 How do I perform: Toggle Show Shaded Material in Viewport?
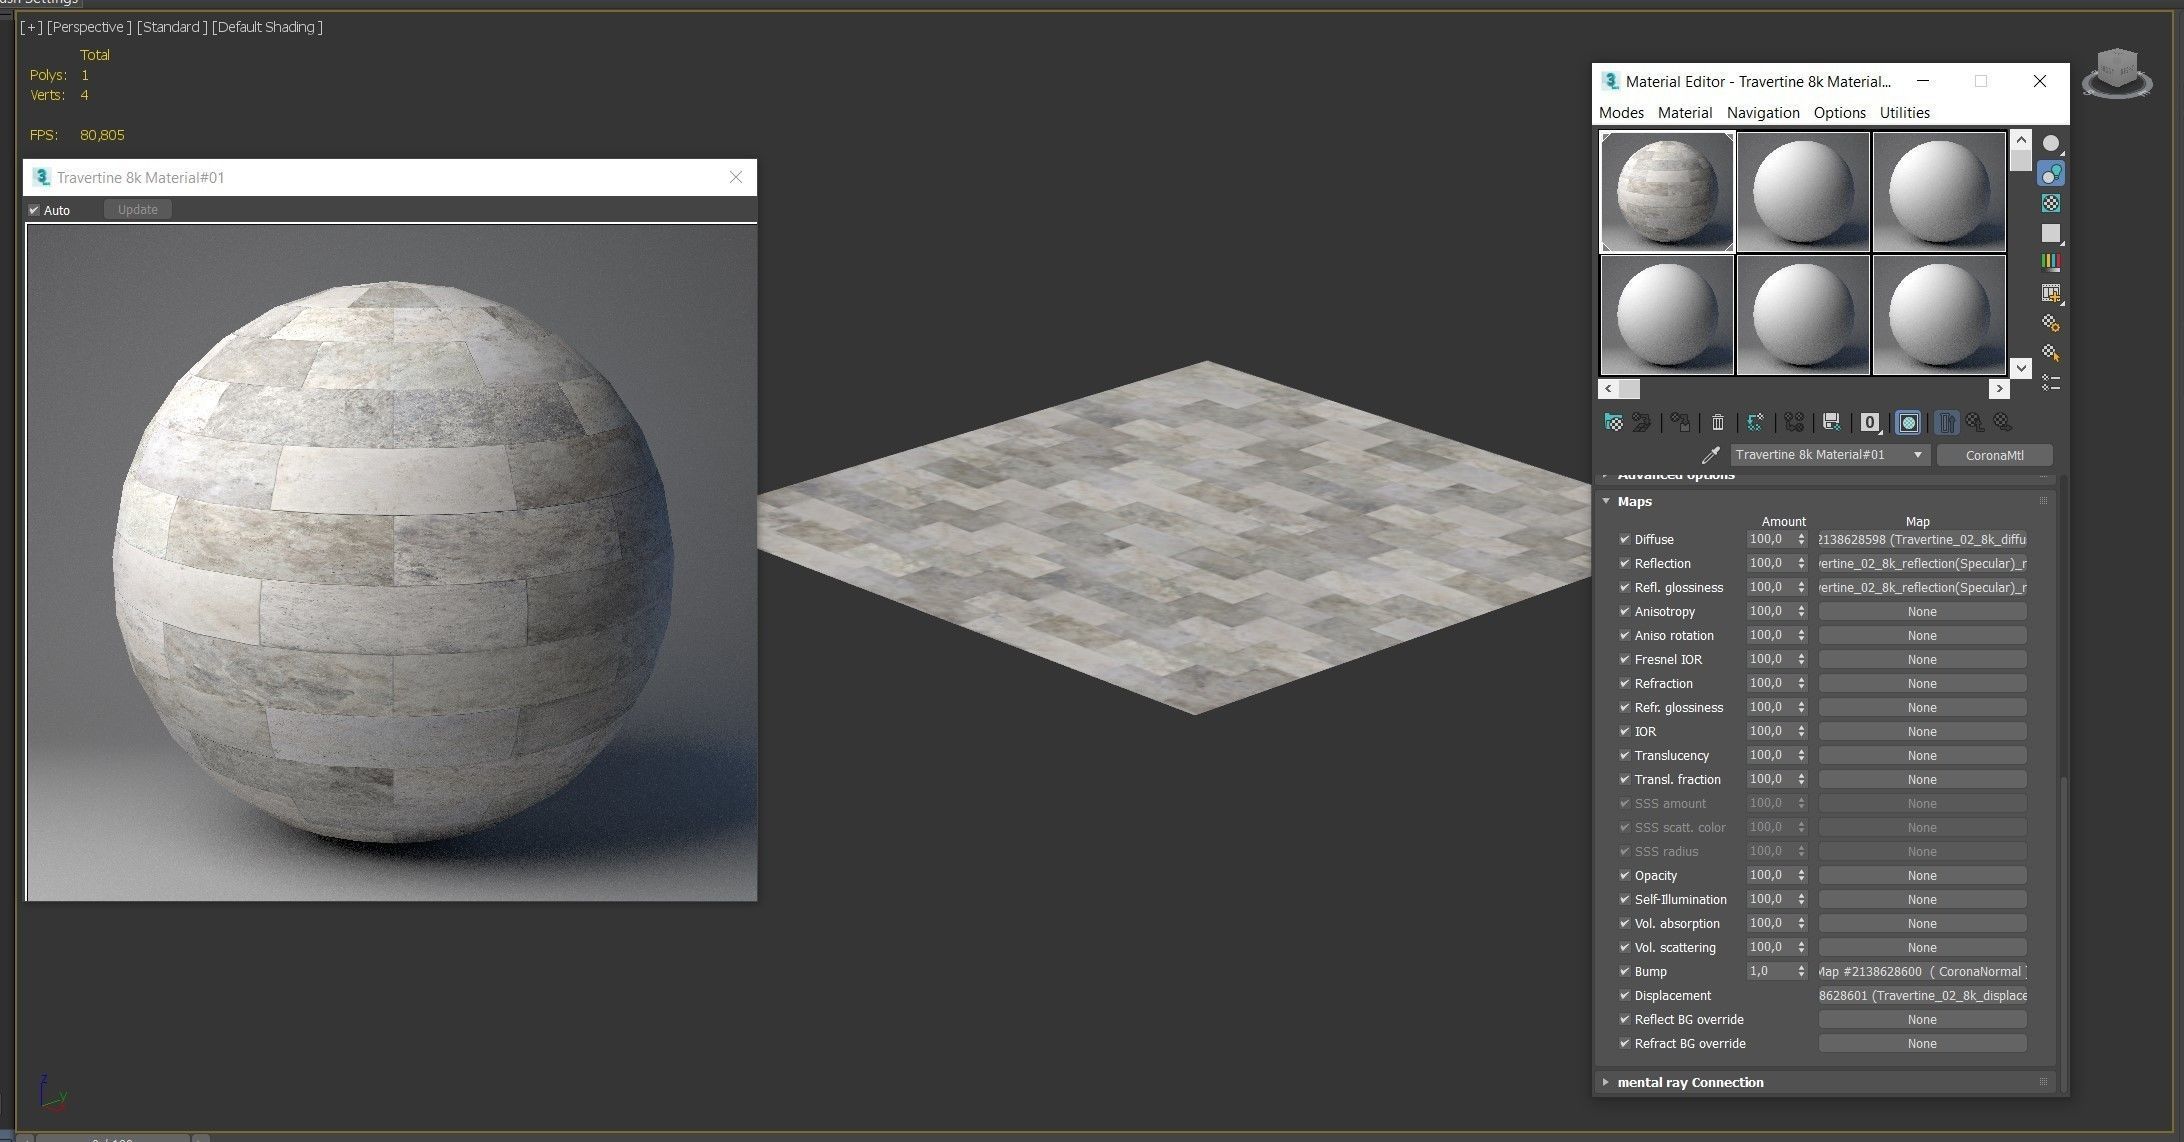pyautogui.click(x=1908, y=422)
